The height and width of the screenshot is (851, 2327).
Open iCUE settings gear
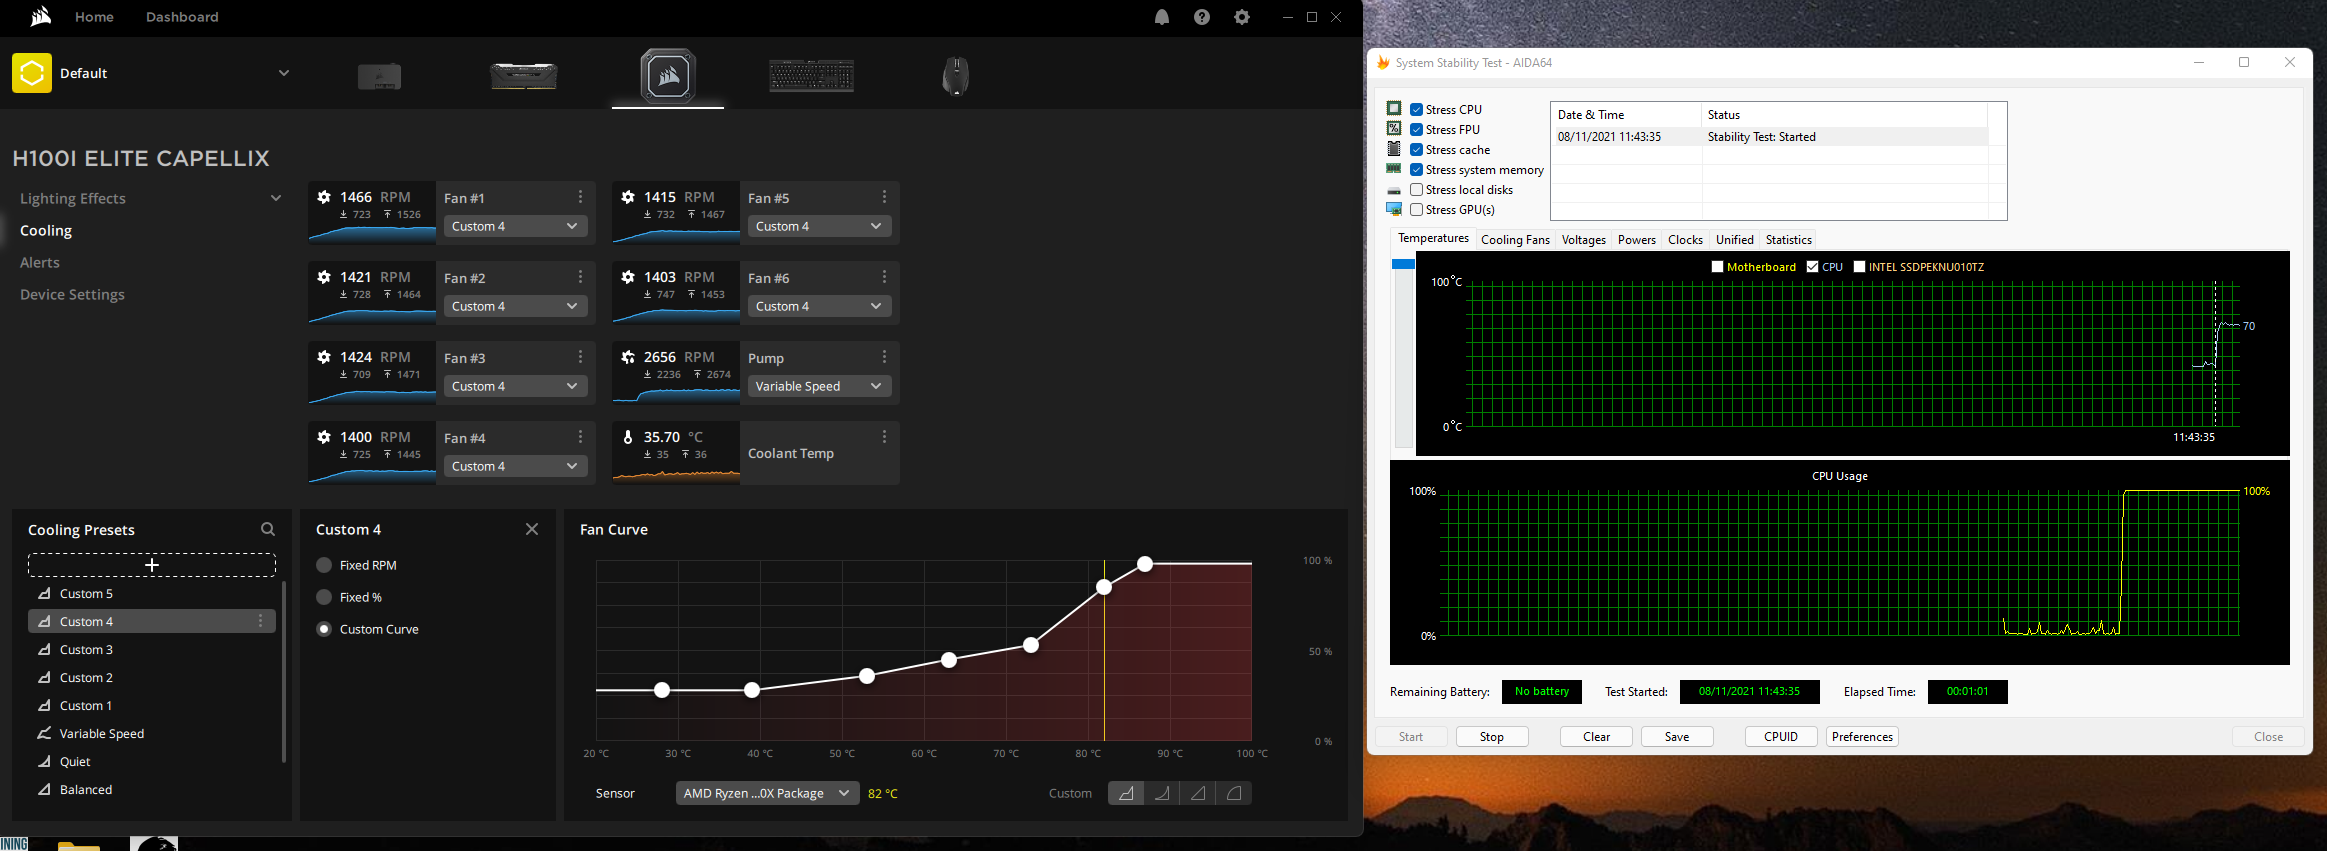[1242, 17]
